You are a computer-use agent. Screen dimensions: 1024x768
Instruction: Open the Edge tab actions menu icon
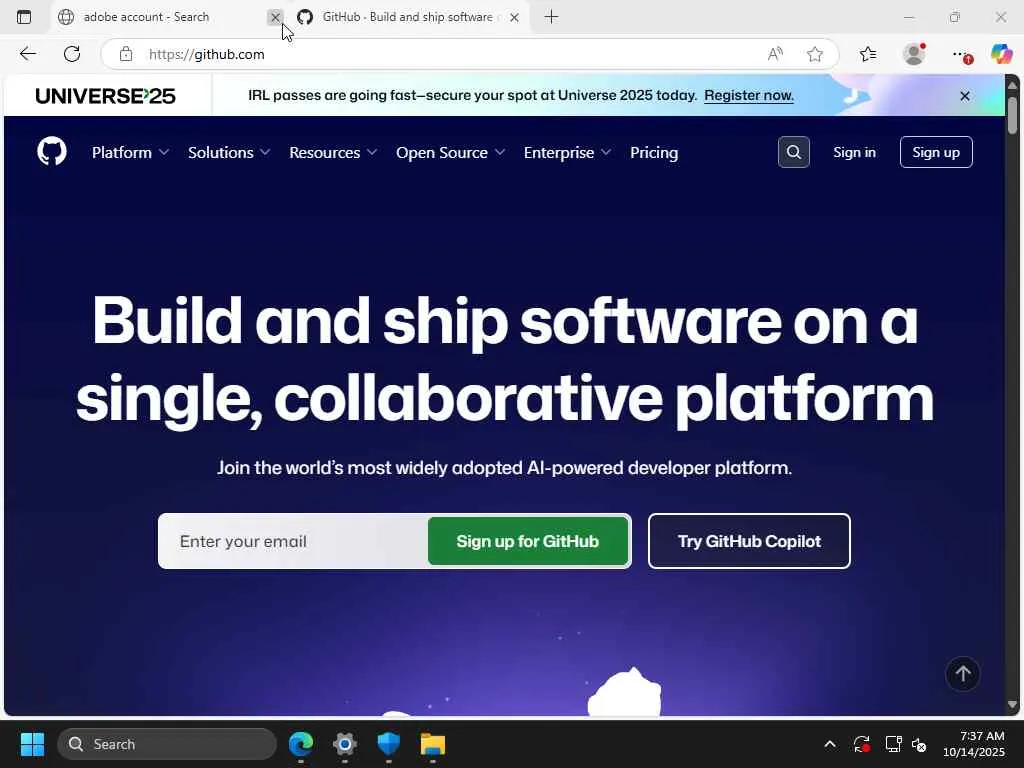(x=24, y=17)
